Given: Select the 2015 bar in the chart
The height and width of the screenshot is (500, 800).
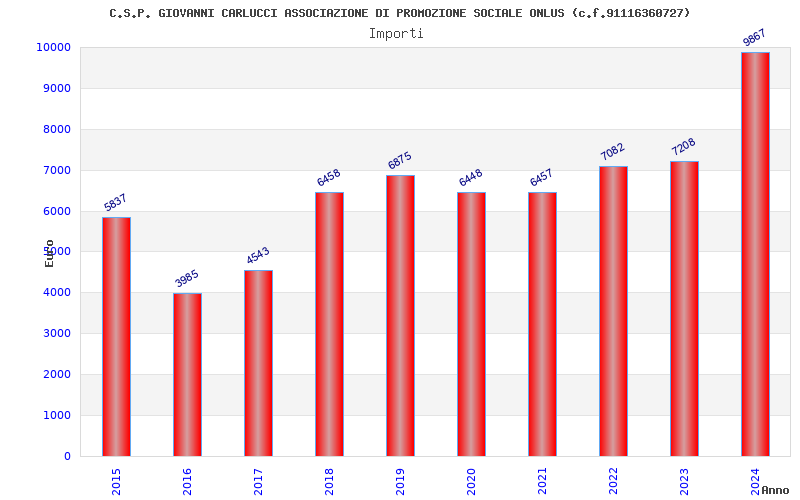Looking at the screenshot, I should pyautogui.click(x=116, y=337).
